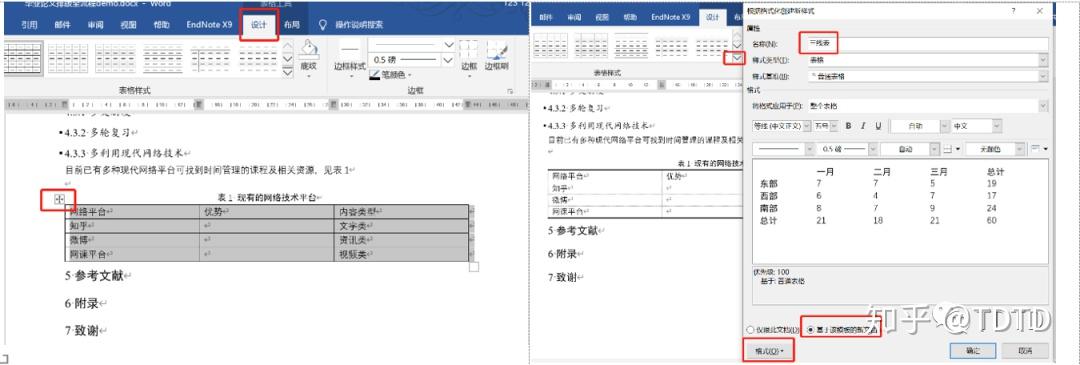
Task: Click the table resize handle at bottom right
Action: coord(473,267)
